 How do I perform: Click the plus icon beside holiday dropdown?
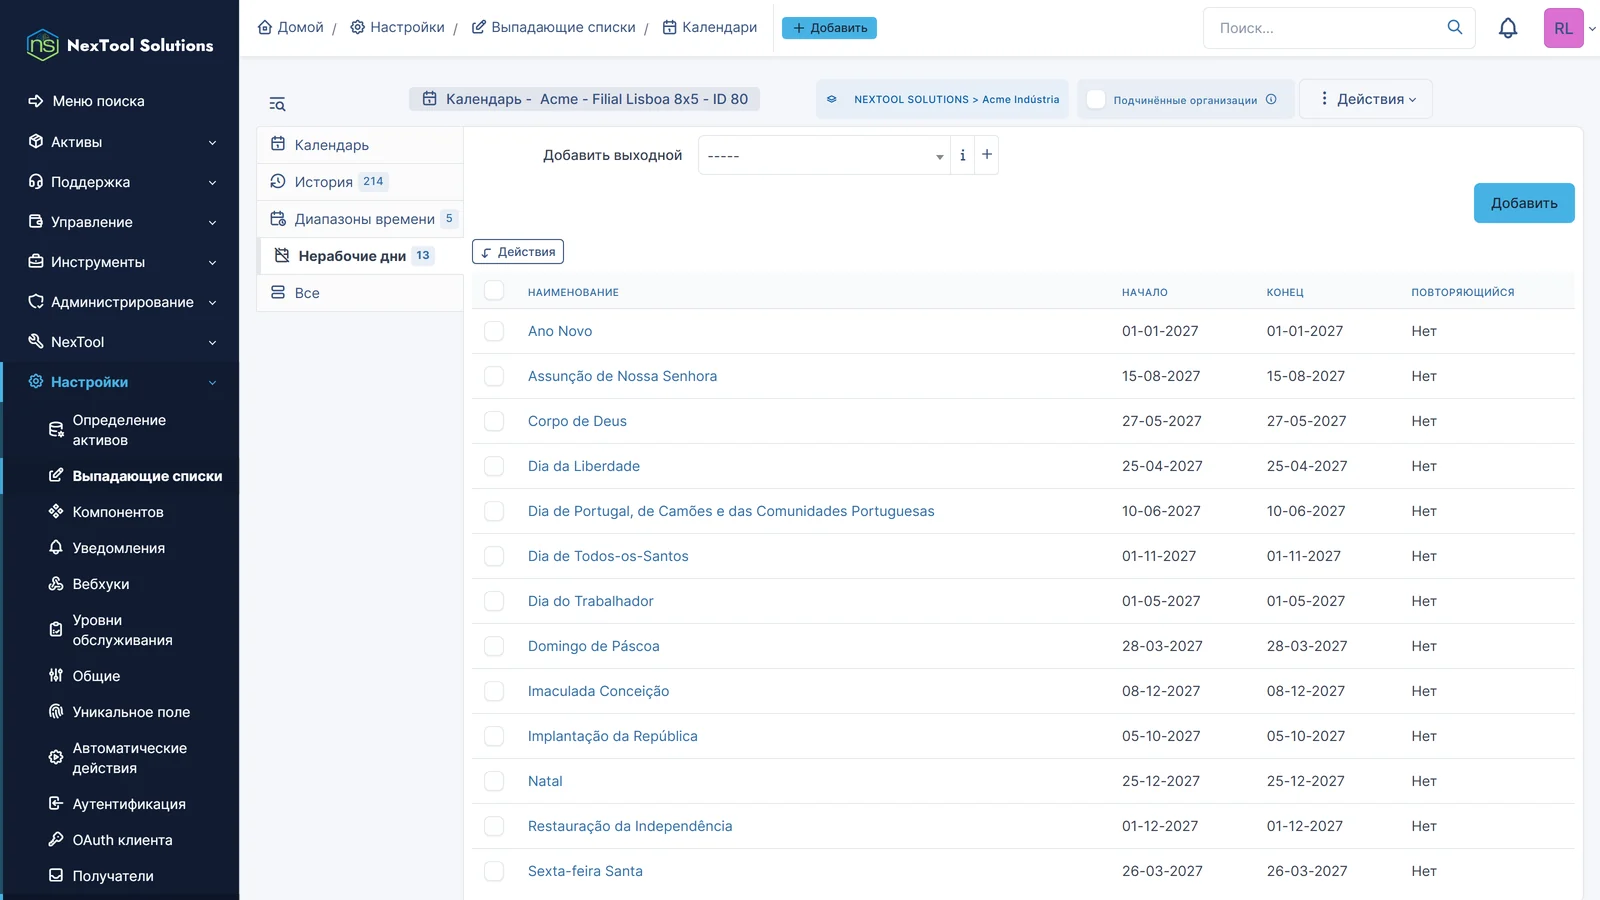click(987, 154)
